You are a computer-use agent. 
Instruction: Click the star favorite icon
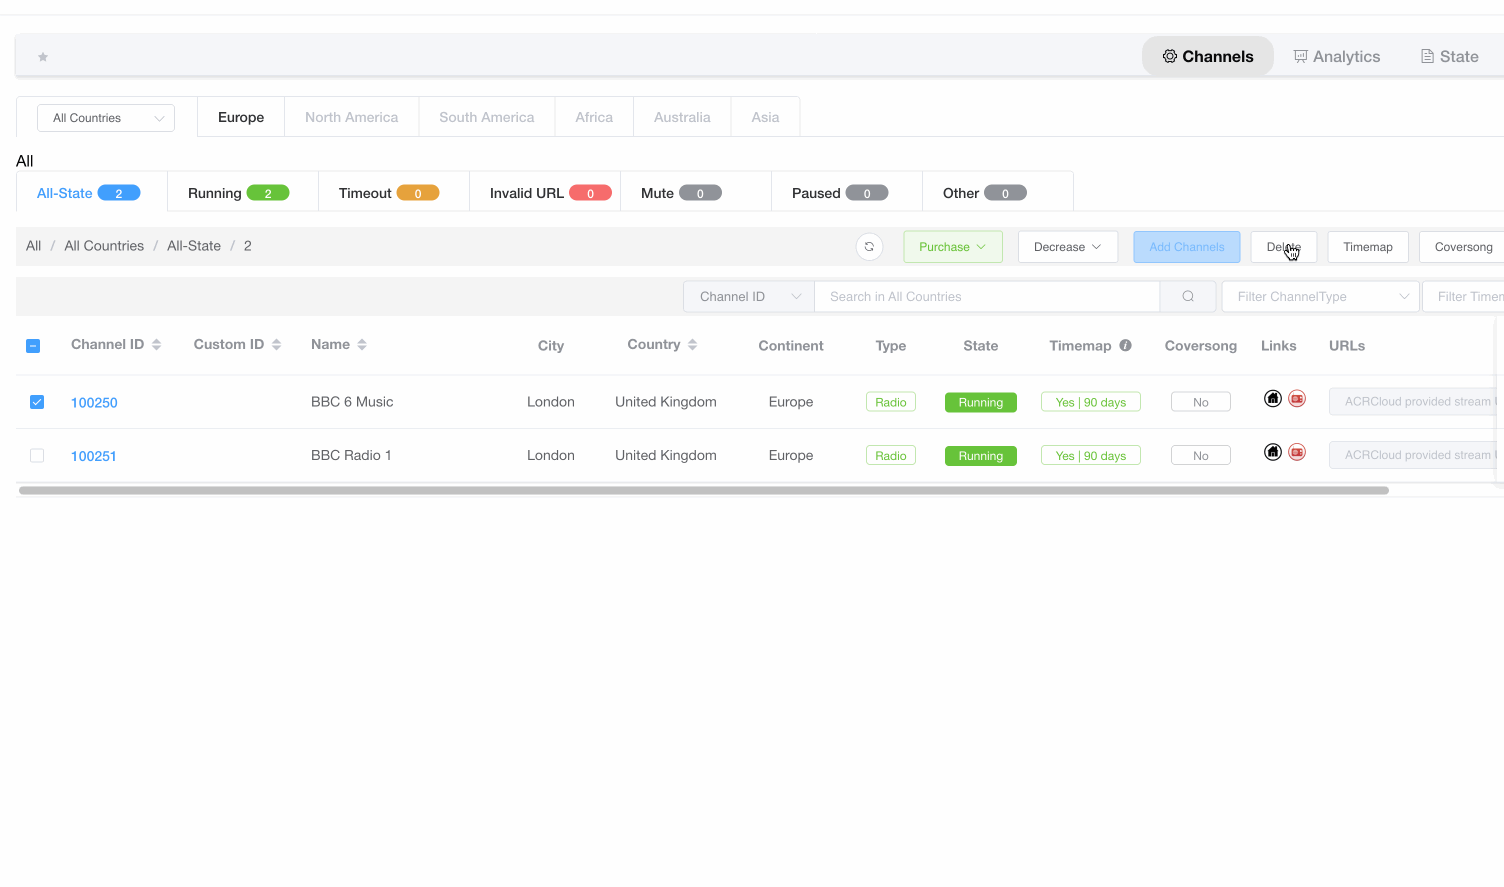pos(43,57)
